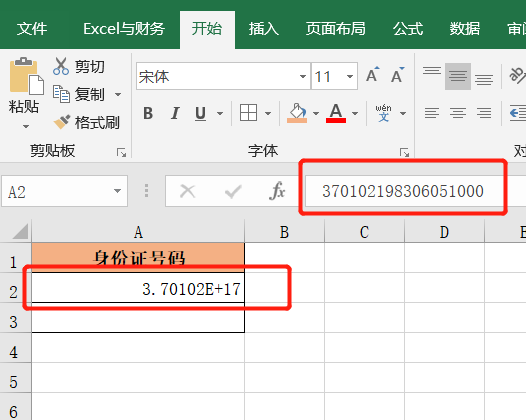Click the formula bar expand dots handle
Image resolution: width=526 pixels, height=420 pixels.
(x=146, y=191)
